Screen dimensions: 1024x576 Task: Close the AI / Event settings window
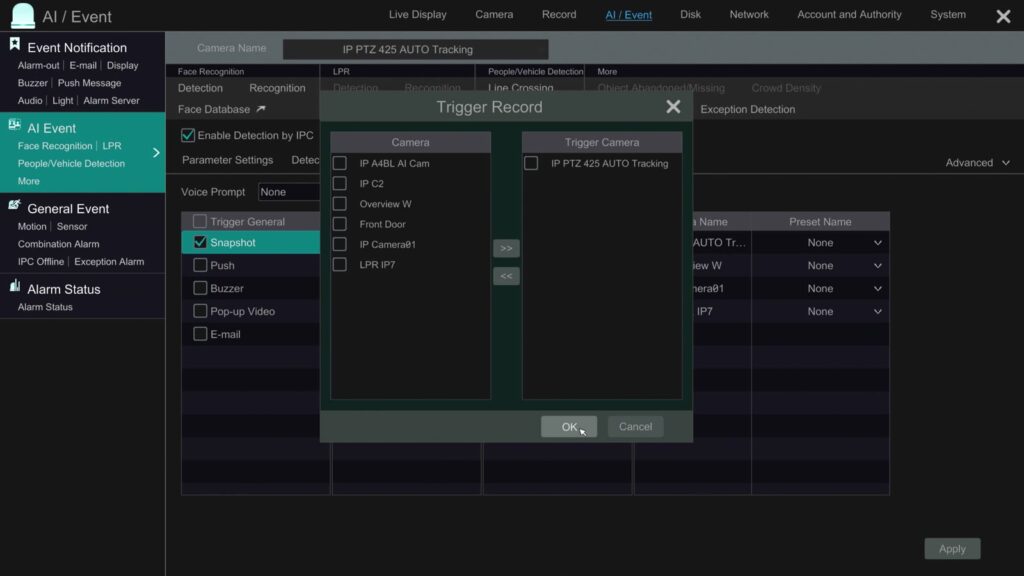[x=1004, y=16]
